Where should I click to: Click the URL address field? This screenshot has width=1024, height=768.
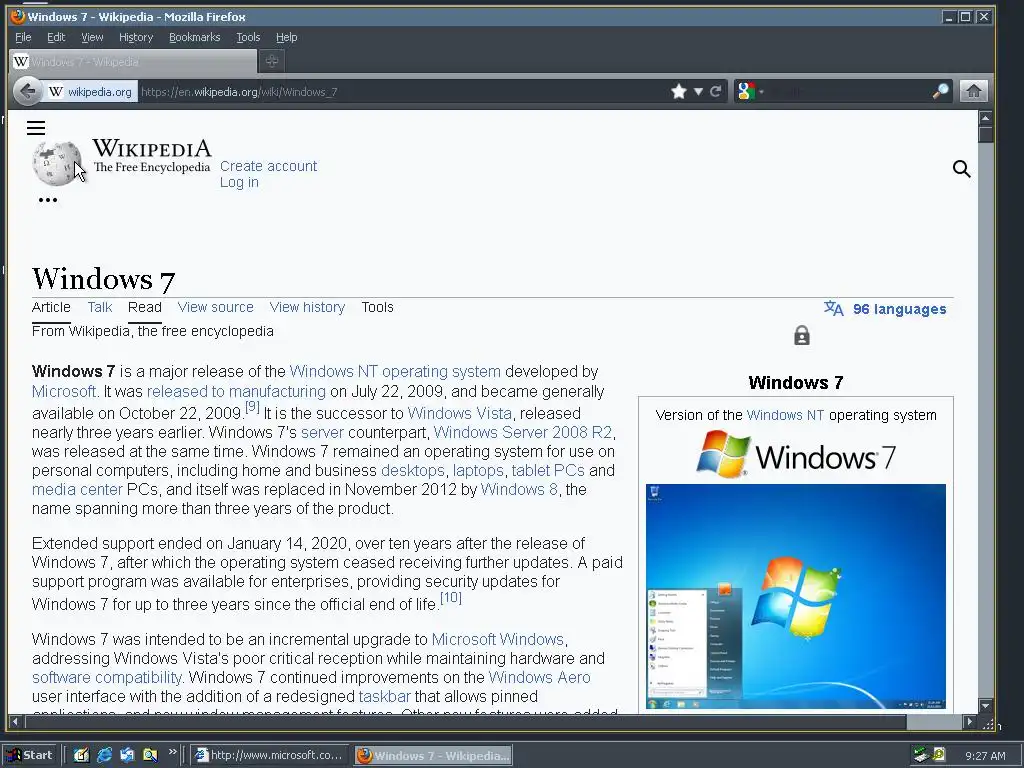tap(402, 91)
